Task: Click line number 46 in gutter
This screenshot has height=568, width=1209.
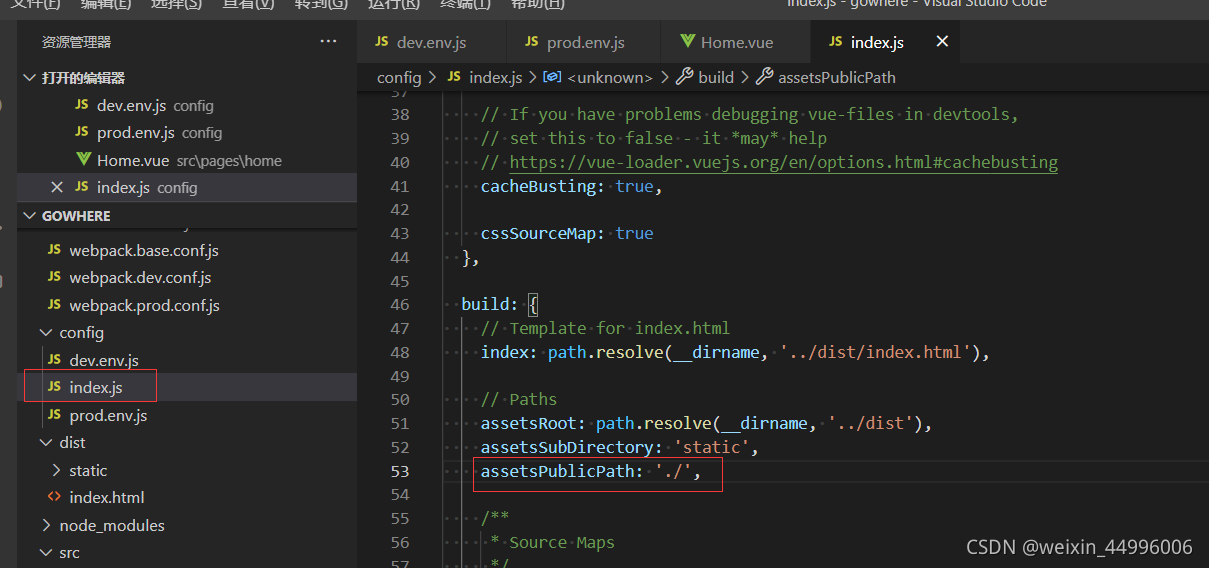Action: point(399,304)
